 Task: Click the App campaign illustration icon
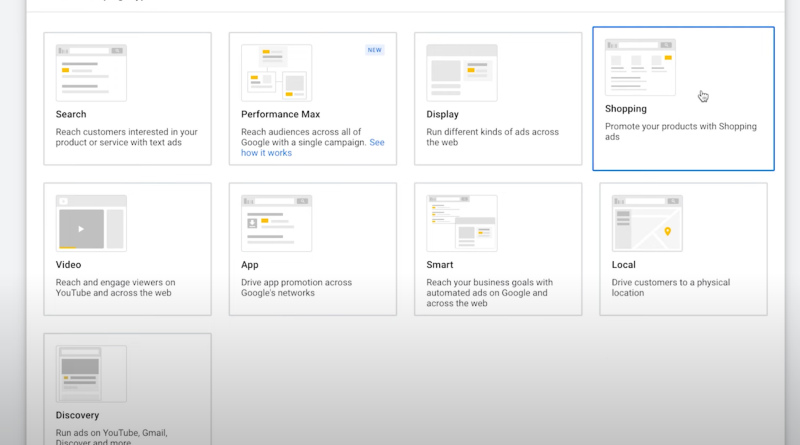coord(276,223)
